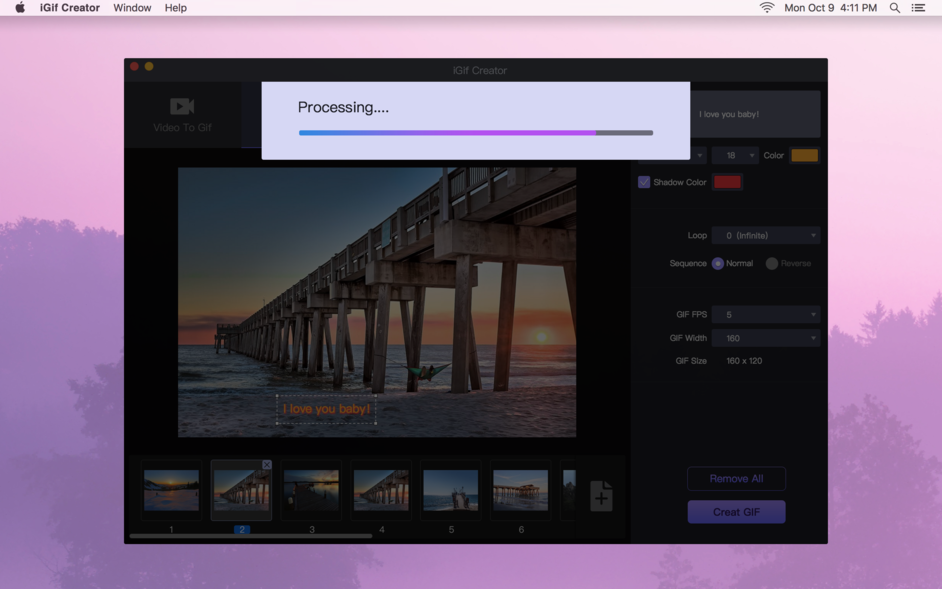Open the Apple menu
This screenshot has width=942, height=589.
click(x=18, y=7)
